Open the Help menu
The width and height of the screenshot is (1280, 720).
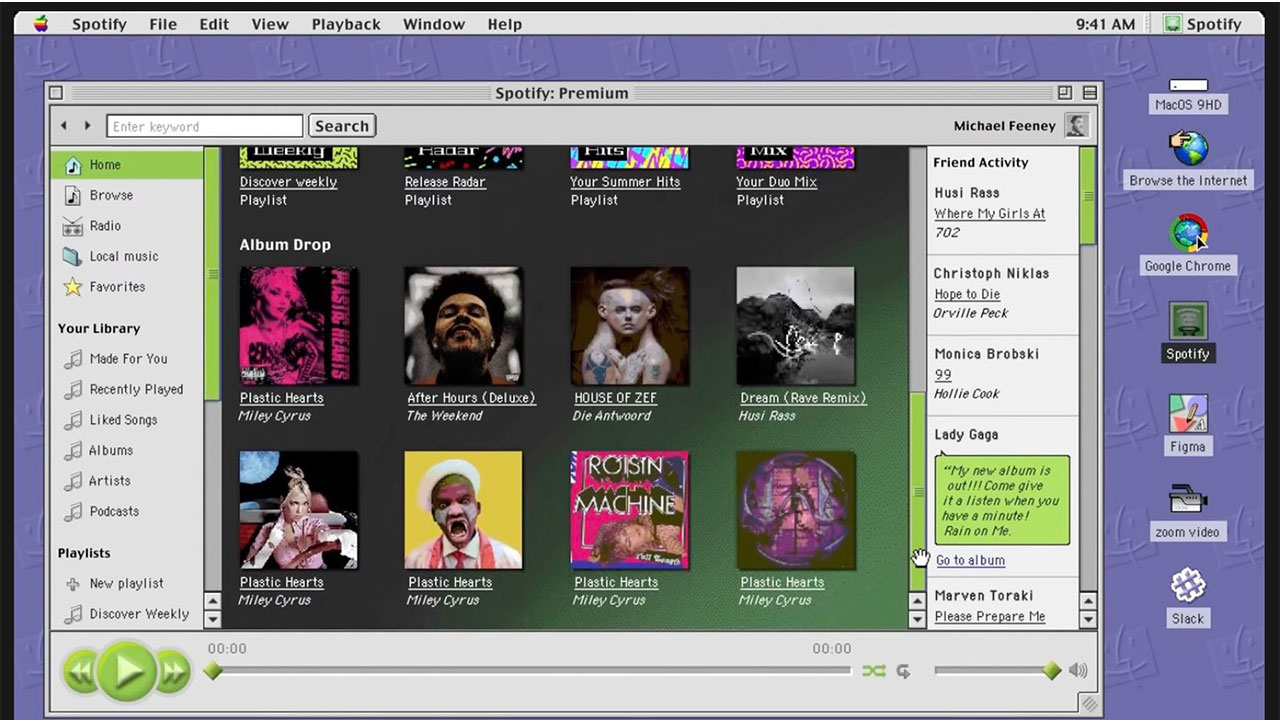tap(504, 24)
